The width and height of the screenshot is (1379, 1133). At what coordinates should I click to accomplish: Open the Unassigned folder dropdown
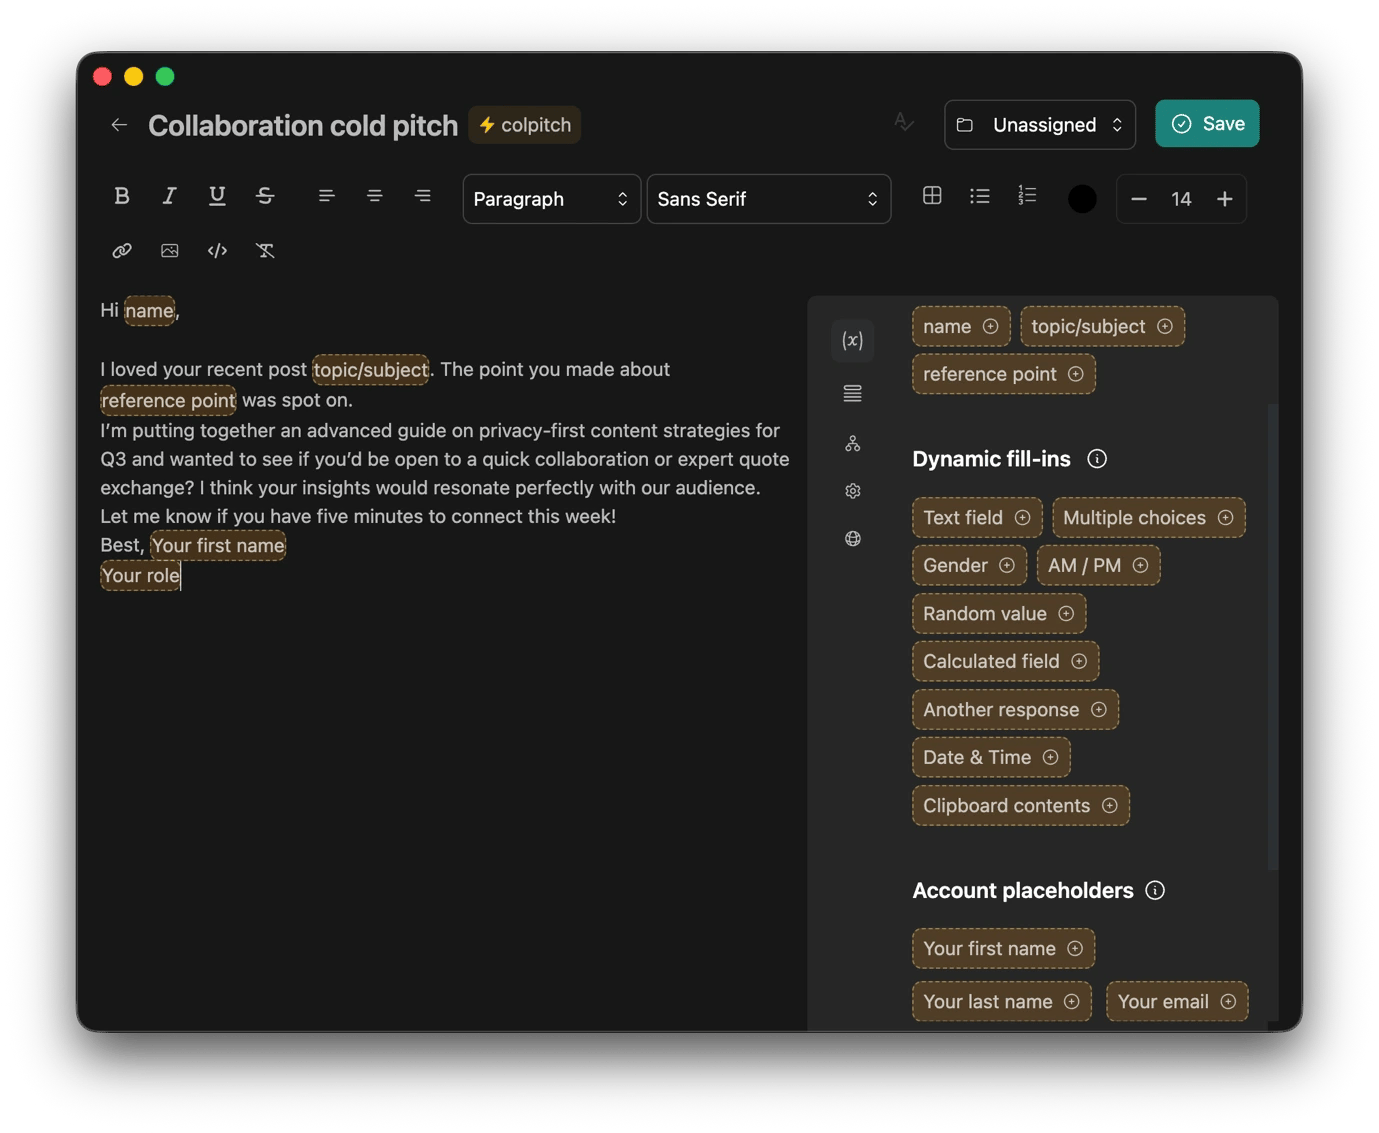[x=1039, y=125]
